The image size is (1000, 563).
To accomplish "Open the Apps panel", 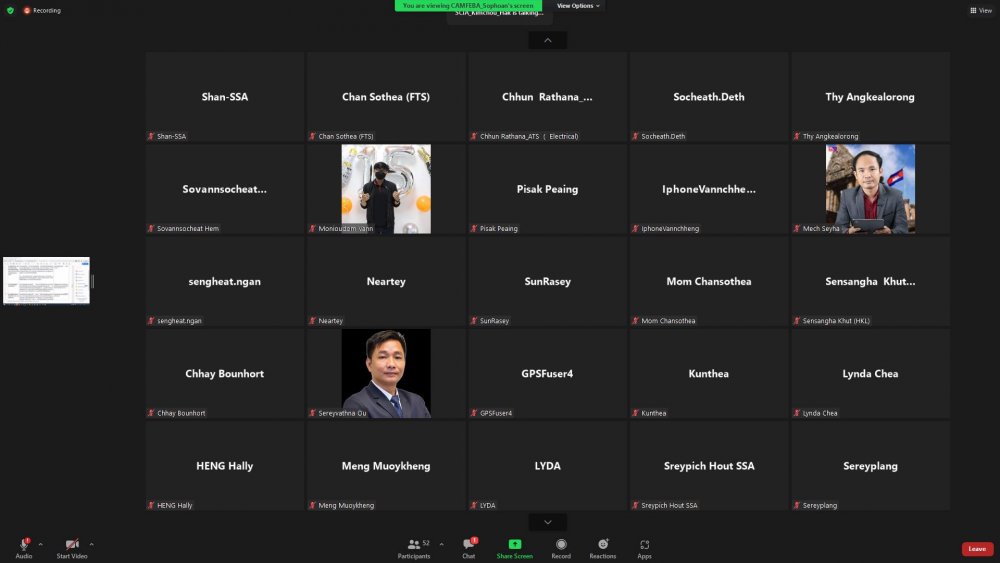I will (x=644, y=545).
